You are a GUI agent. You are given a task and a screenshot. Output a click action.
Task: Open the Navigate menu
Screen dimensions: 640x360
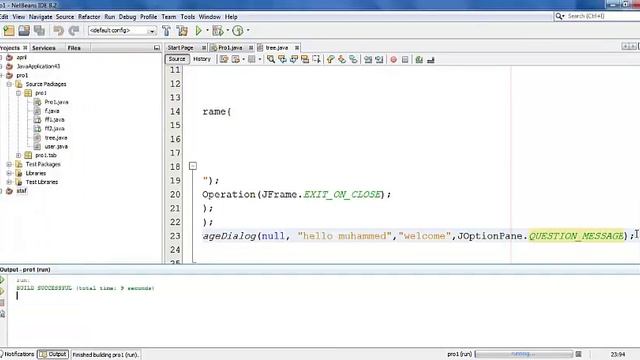40,17
